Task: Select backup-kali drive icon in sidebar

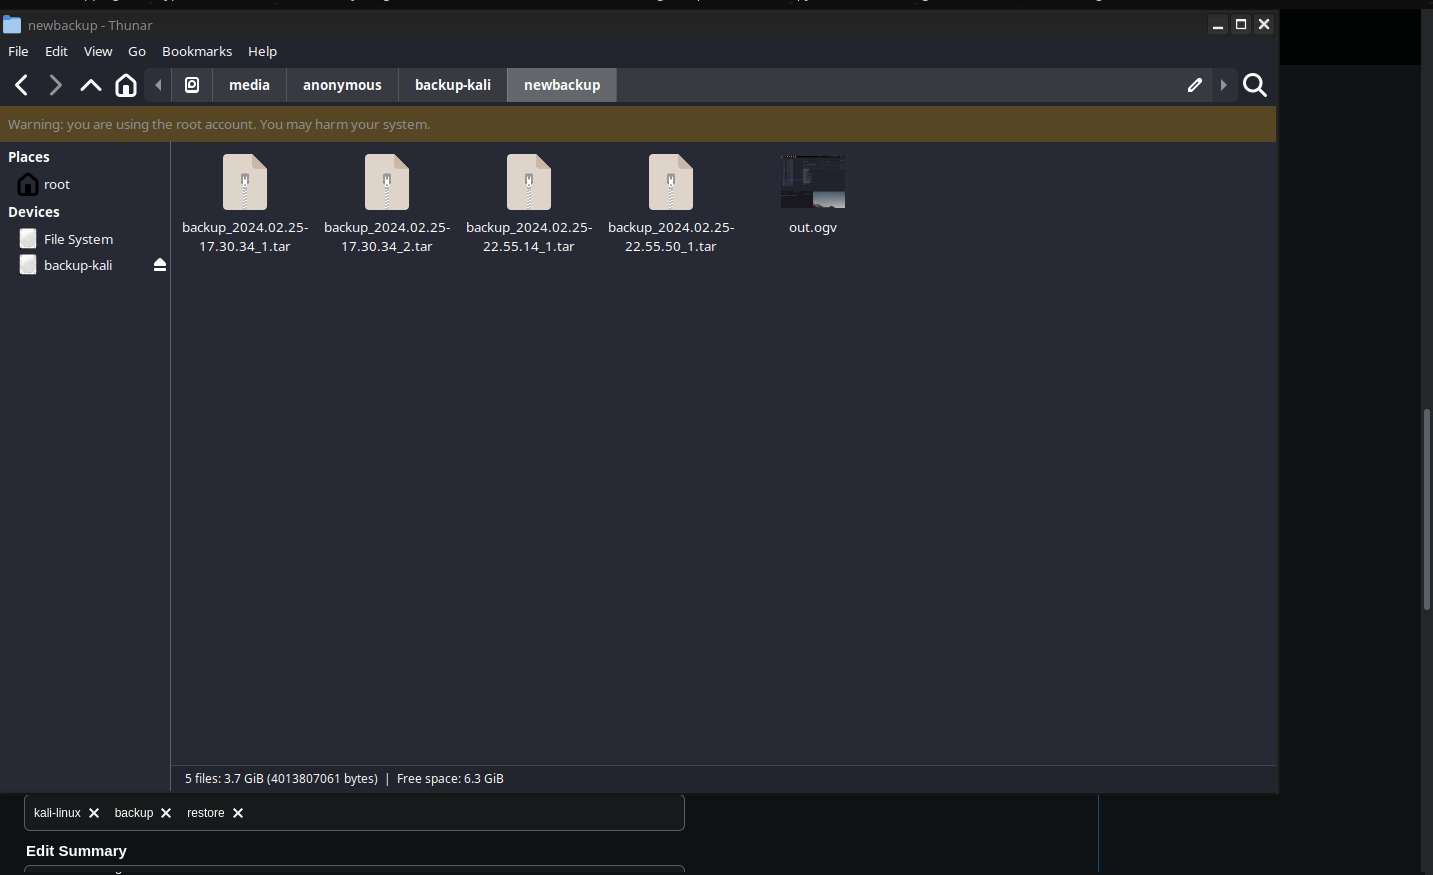Action: (28, 265)
